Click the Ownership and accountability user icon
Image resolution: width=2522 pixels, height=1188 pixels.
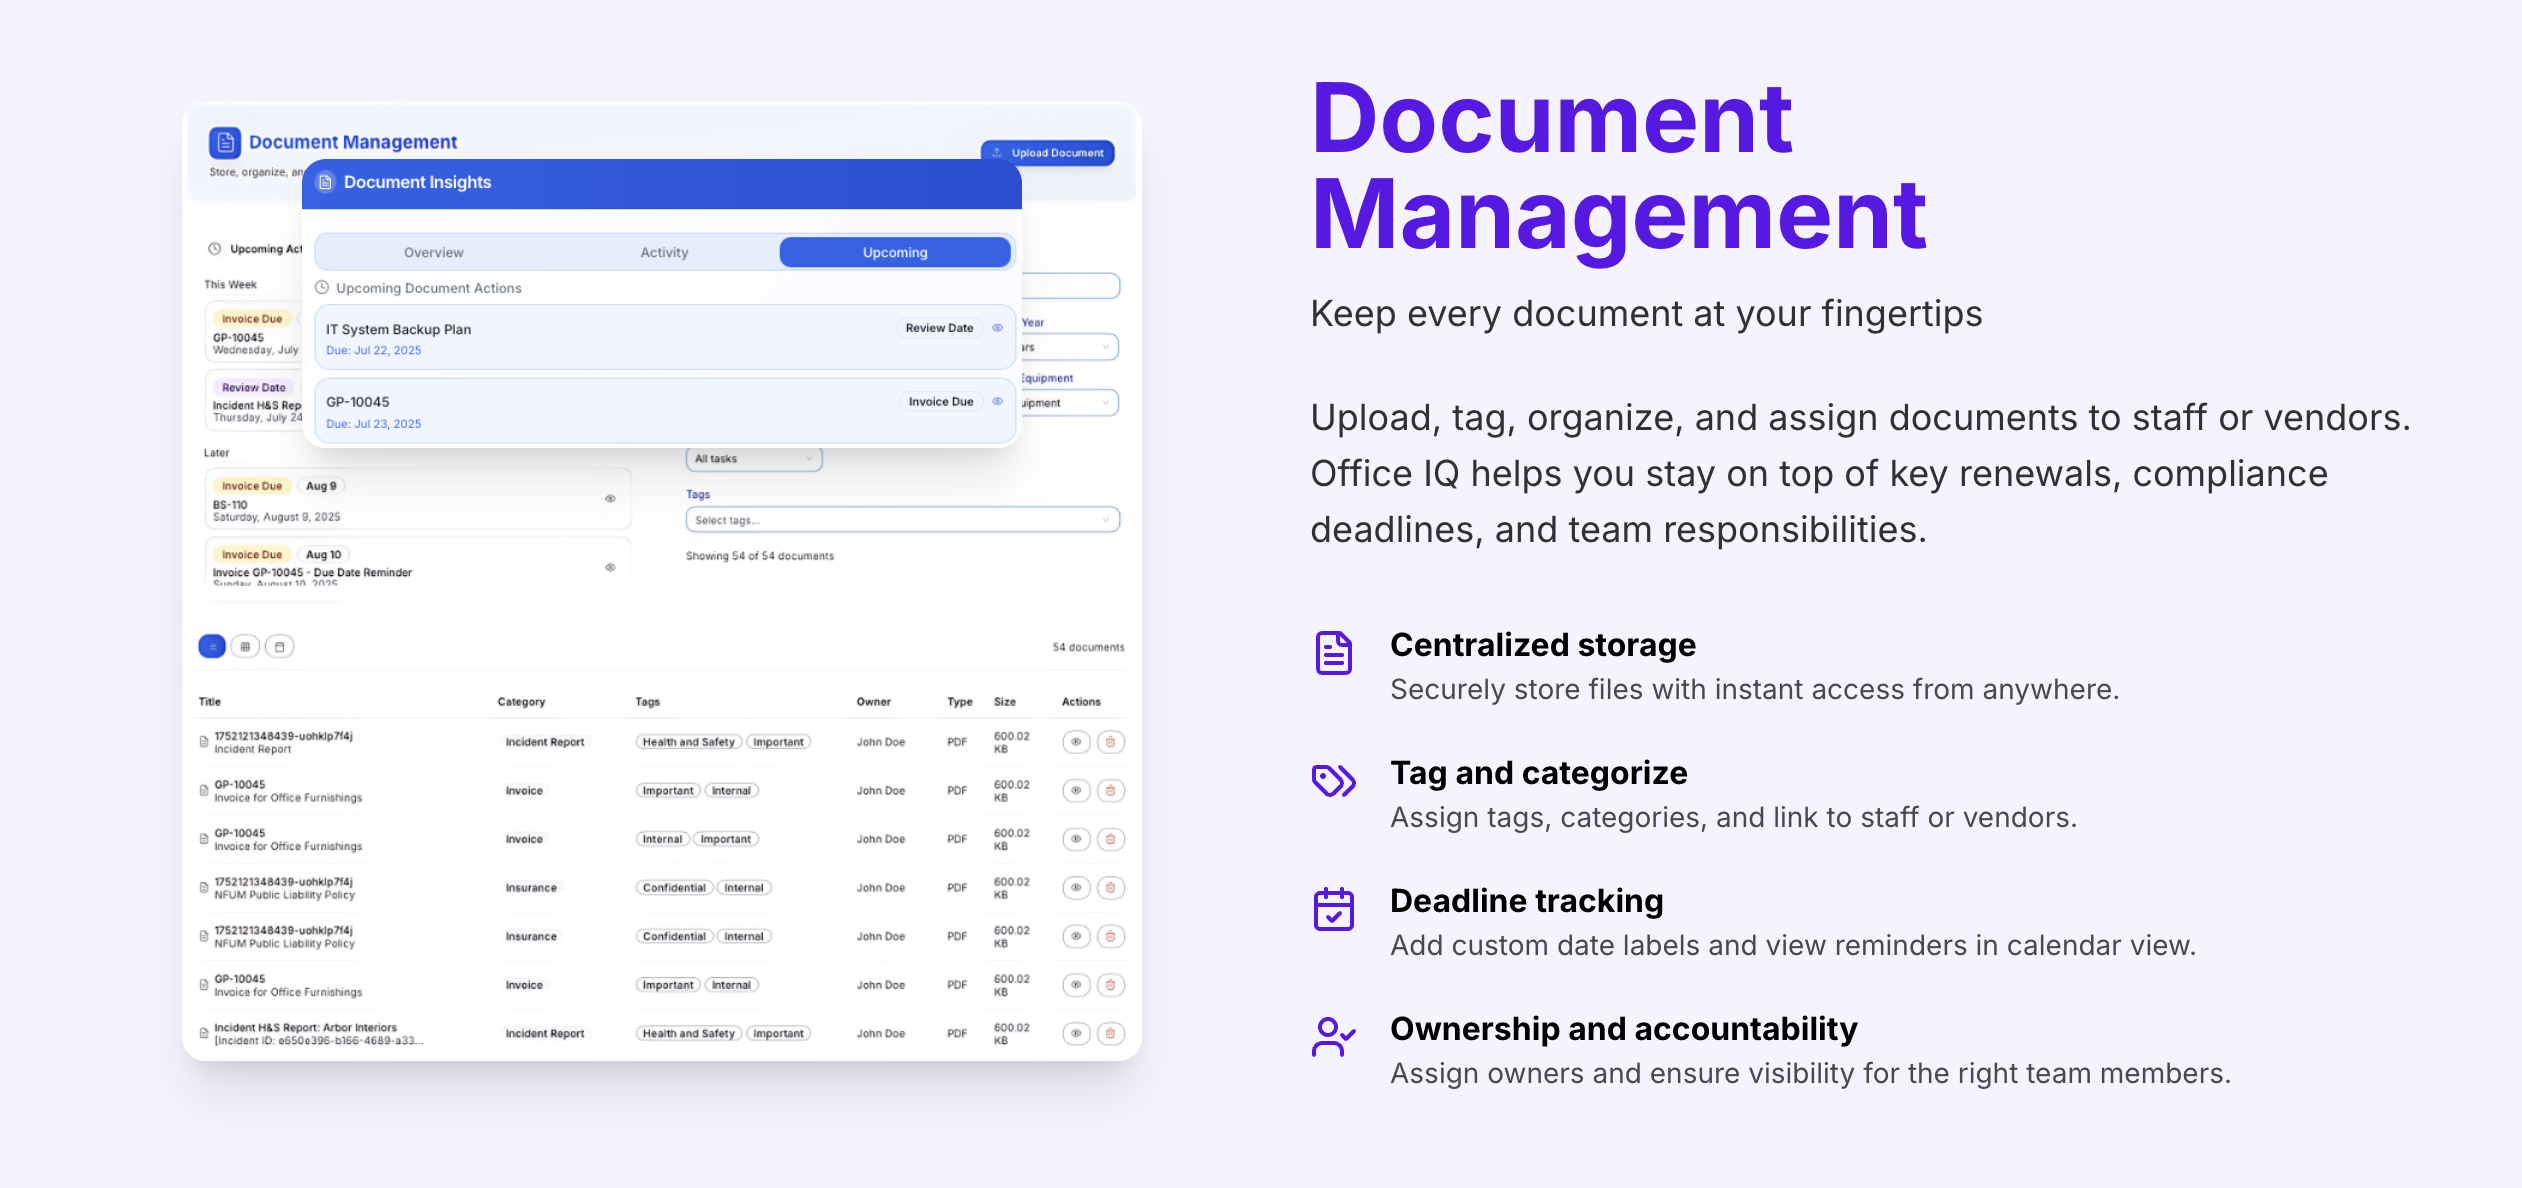(1333, 1037)
